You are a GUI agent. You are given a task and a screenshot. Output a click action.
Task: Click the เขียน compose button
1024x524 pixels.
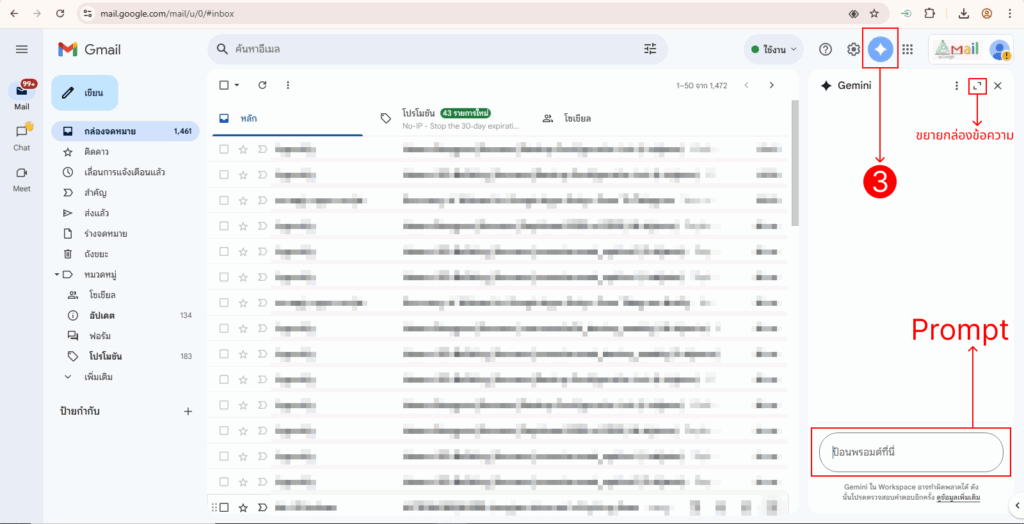point(85,92)
